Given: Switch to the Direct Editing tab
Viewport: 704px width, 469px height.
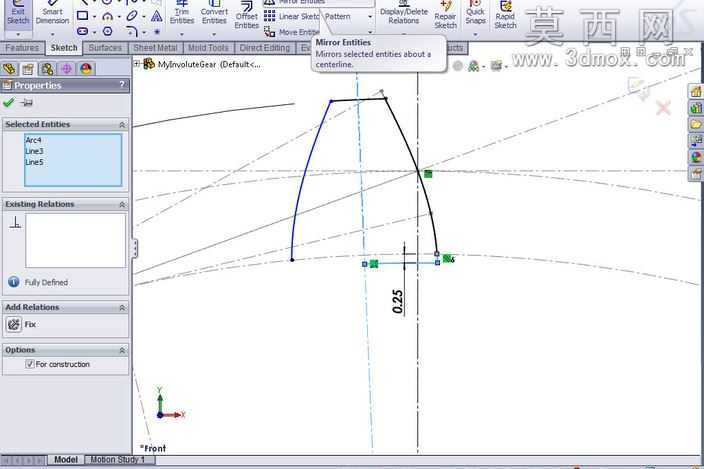Looking at the screenshot, I should (x=264, y=48).
